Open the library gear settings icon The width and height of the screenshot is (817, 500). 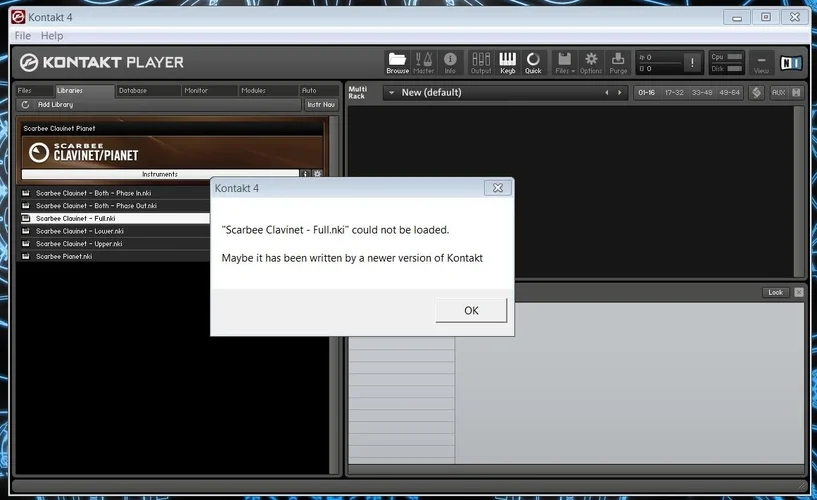tap(317, 174)
